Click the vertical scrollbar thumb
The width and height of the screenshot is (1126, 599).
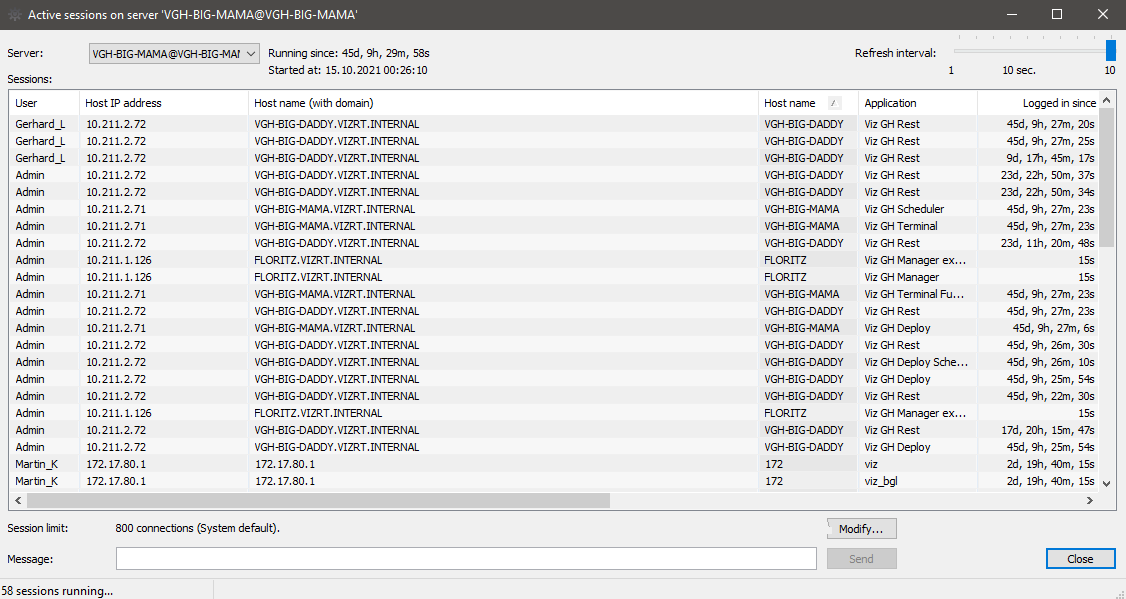pyautogui.click(x=1107, y=177)
